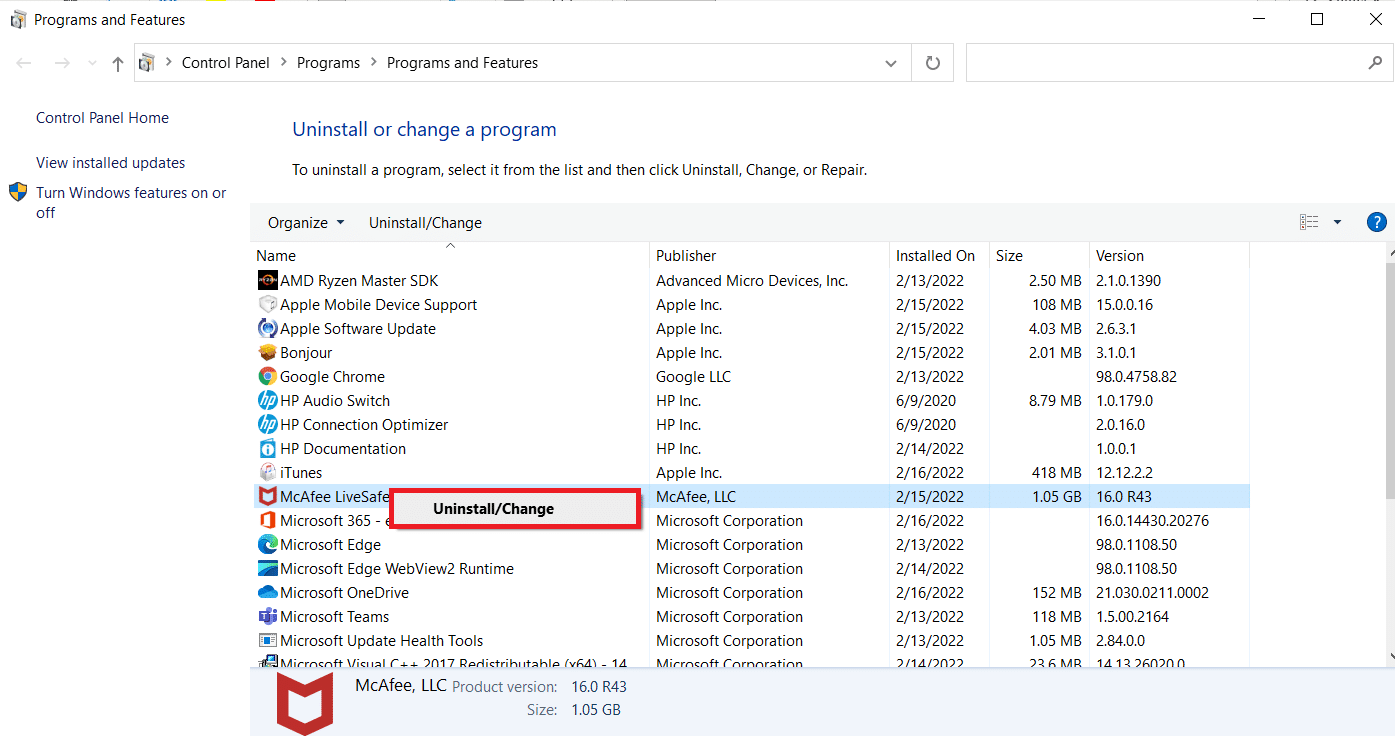
Task: Click the search magnifier icon
Action: click(1375, 63)
